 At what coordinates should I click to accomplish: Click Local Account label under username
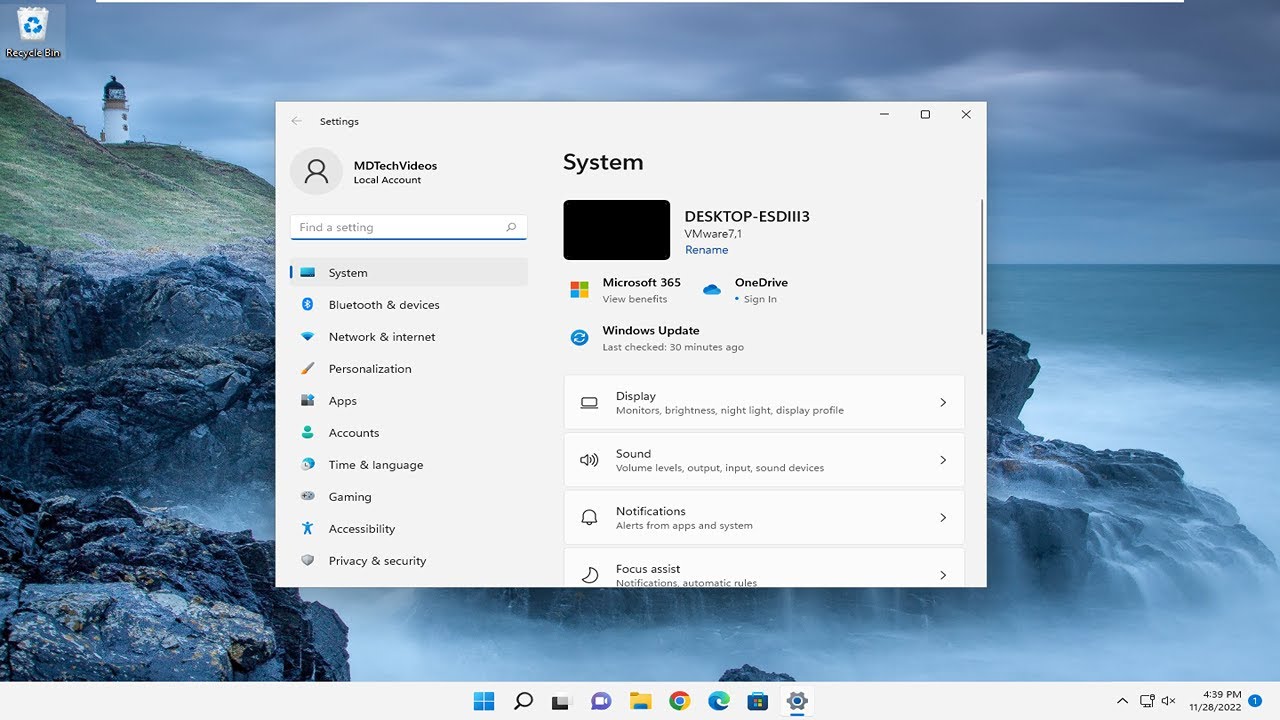tap(387, 180)
